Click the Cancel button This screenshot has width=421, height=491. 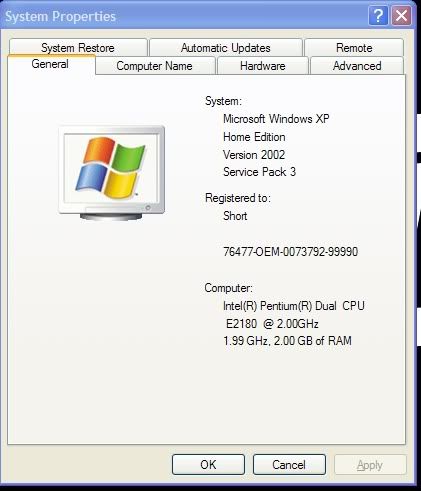click(x=289, y=464)
